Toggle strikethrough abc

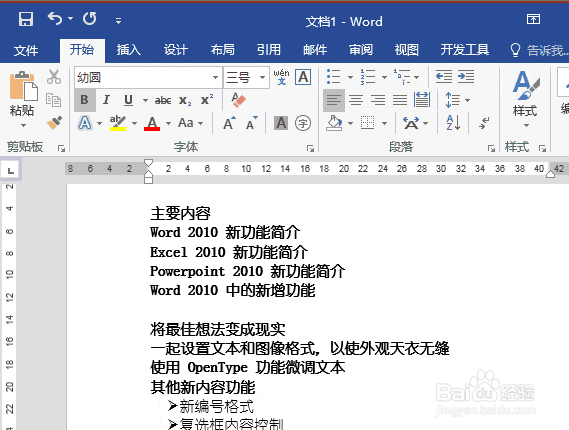(163, 100)
